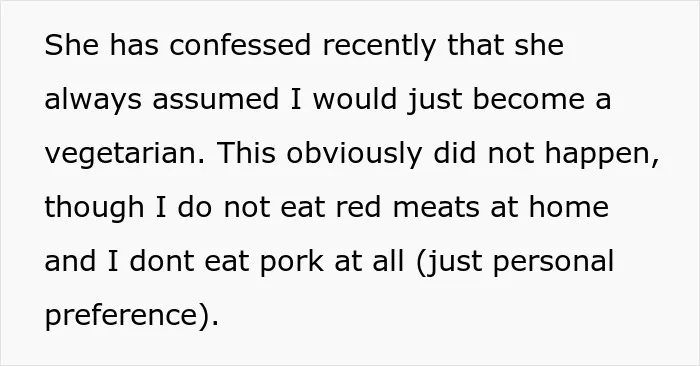Click the word "assumed"

[216, 99]
